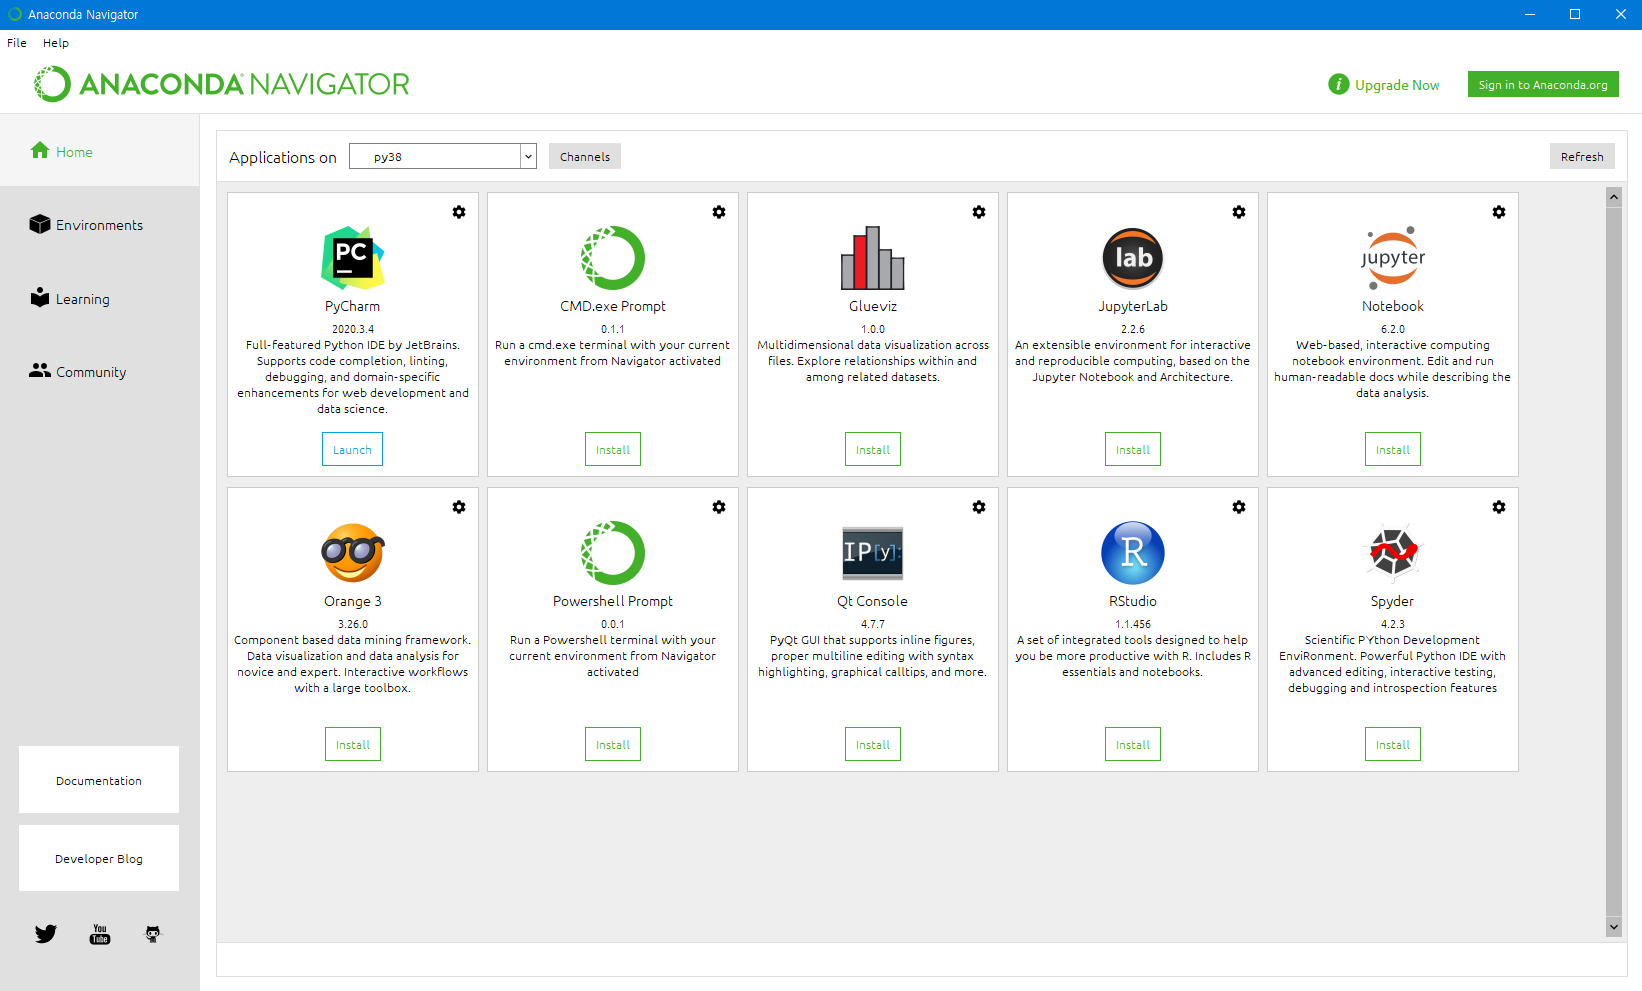Image resolution: width=1642 pixels, height=991 pixels.
Task: Open the PyCharm tile gear options
Action: point(459,212)
